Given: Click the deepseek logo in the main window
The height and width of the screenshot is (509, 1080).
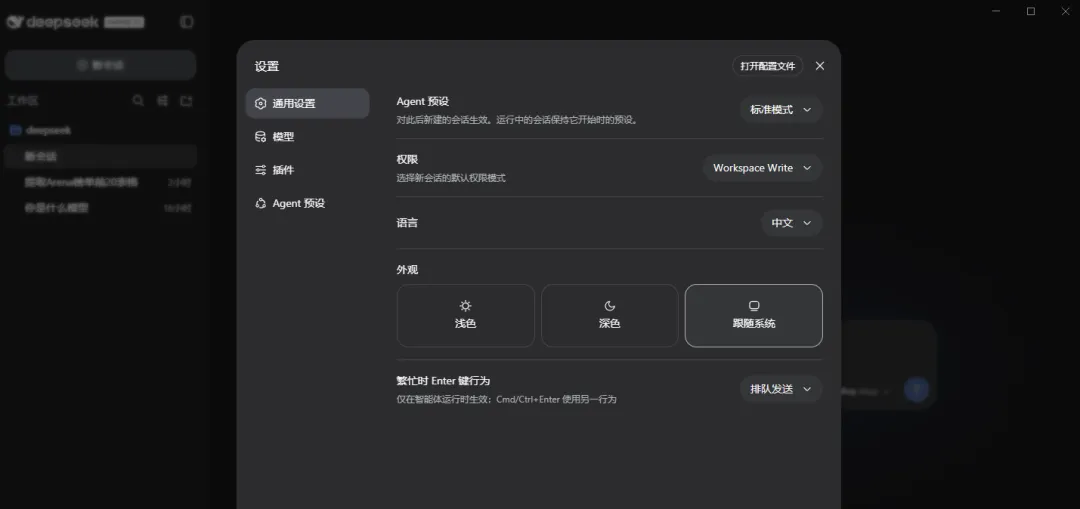Looking at the screenshot, I should (52, 22).
